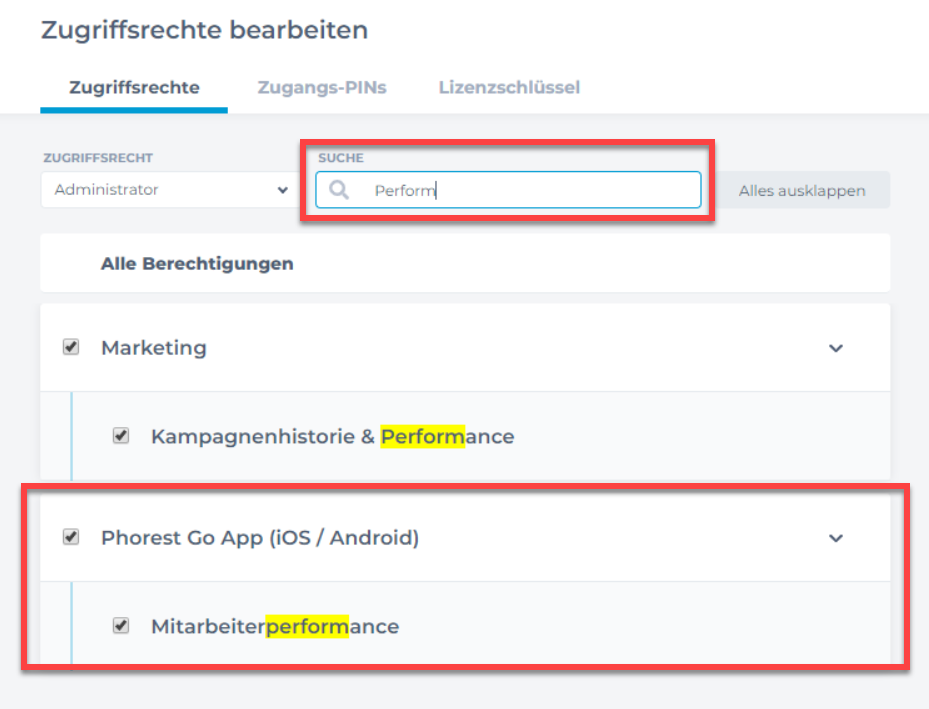This screenshot has width=929, height=709.
Task: Select the Alle Berechtigungen row
Action: pyautogui.click(x=465, y=263)
